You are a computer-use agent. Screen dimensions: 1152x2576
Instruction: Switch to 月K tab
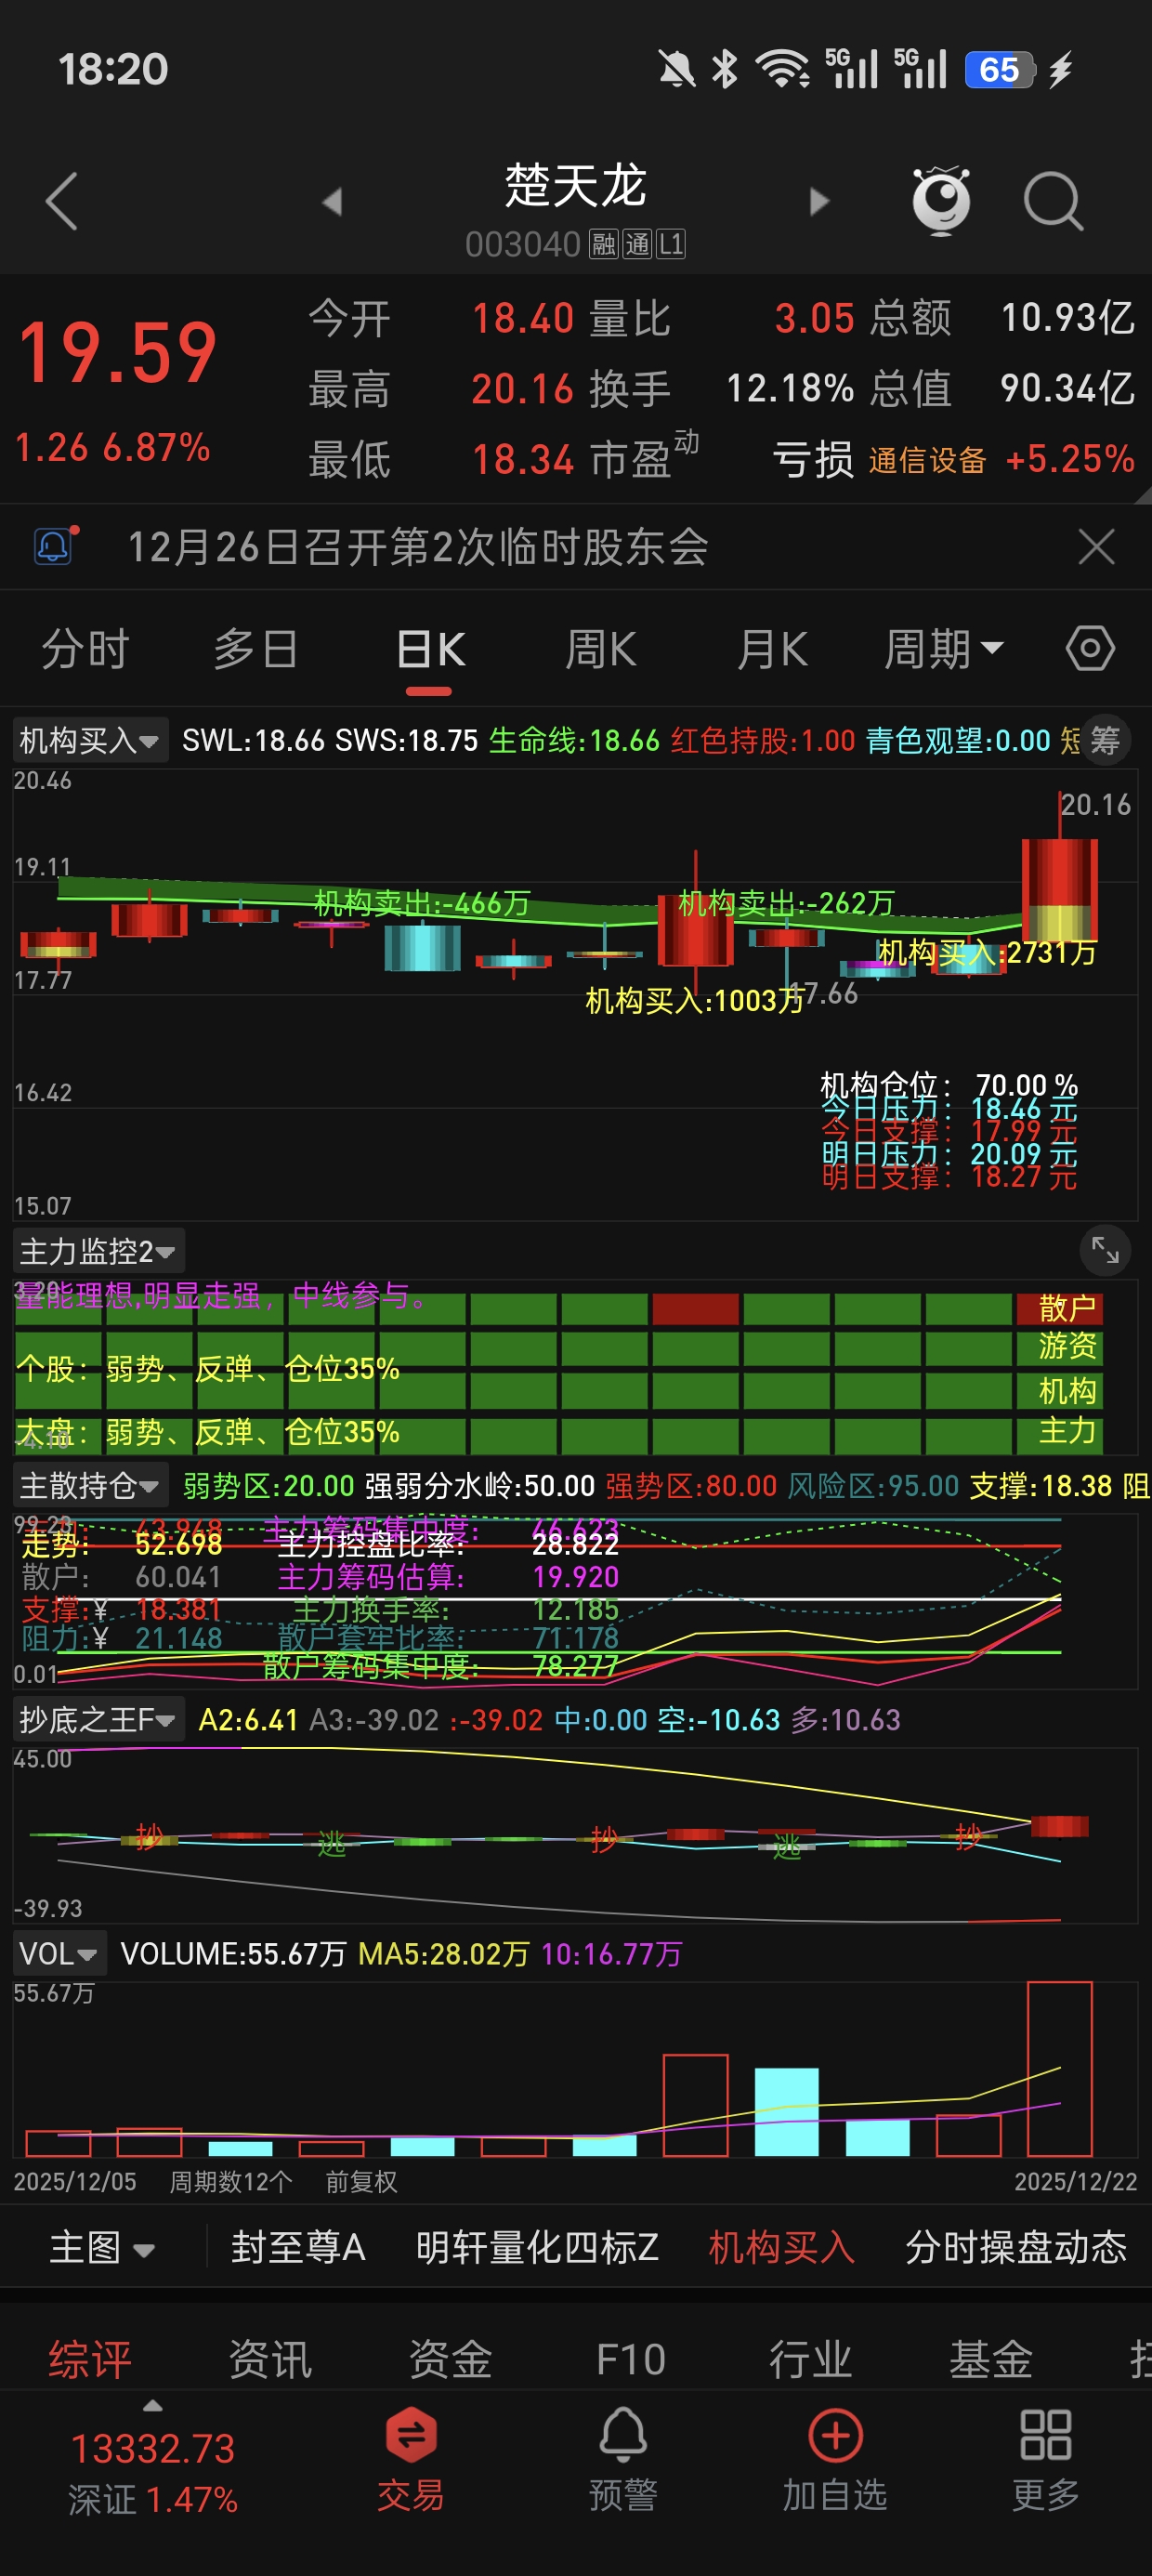click(x=772, y=649)
